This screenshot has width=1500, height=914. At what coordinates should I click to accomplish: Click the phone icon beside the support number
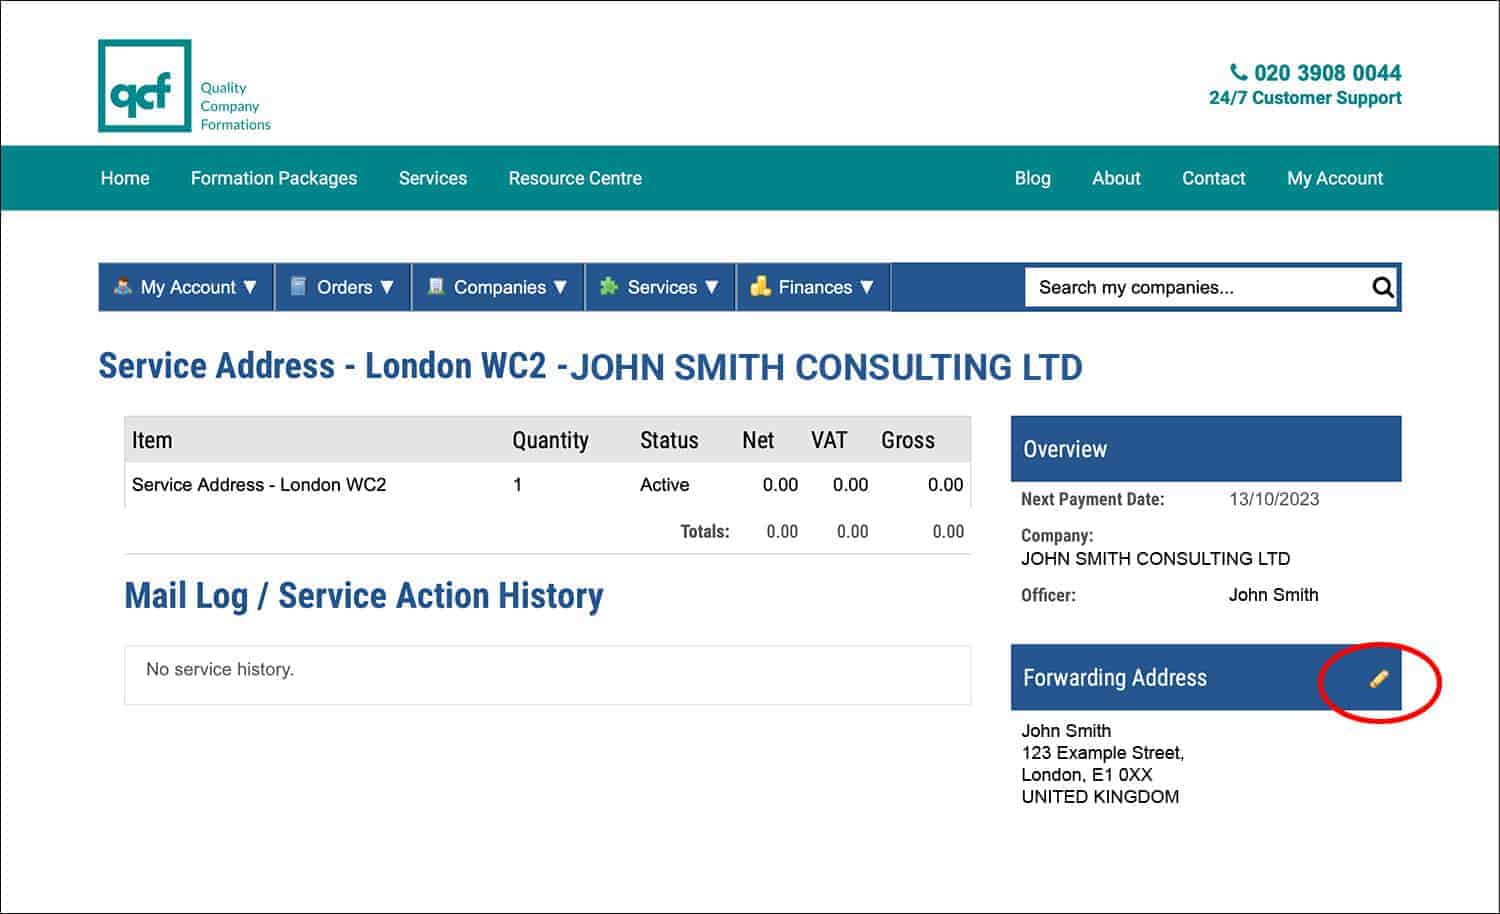1238,71
